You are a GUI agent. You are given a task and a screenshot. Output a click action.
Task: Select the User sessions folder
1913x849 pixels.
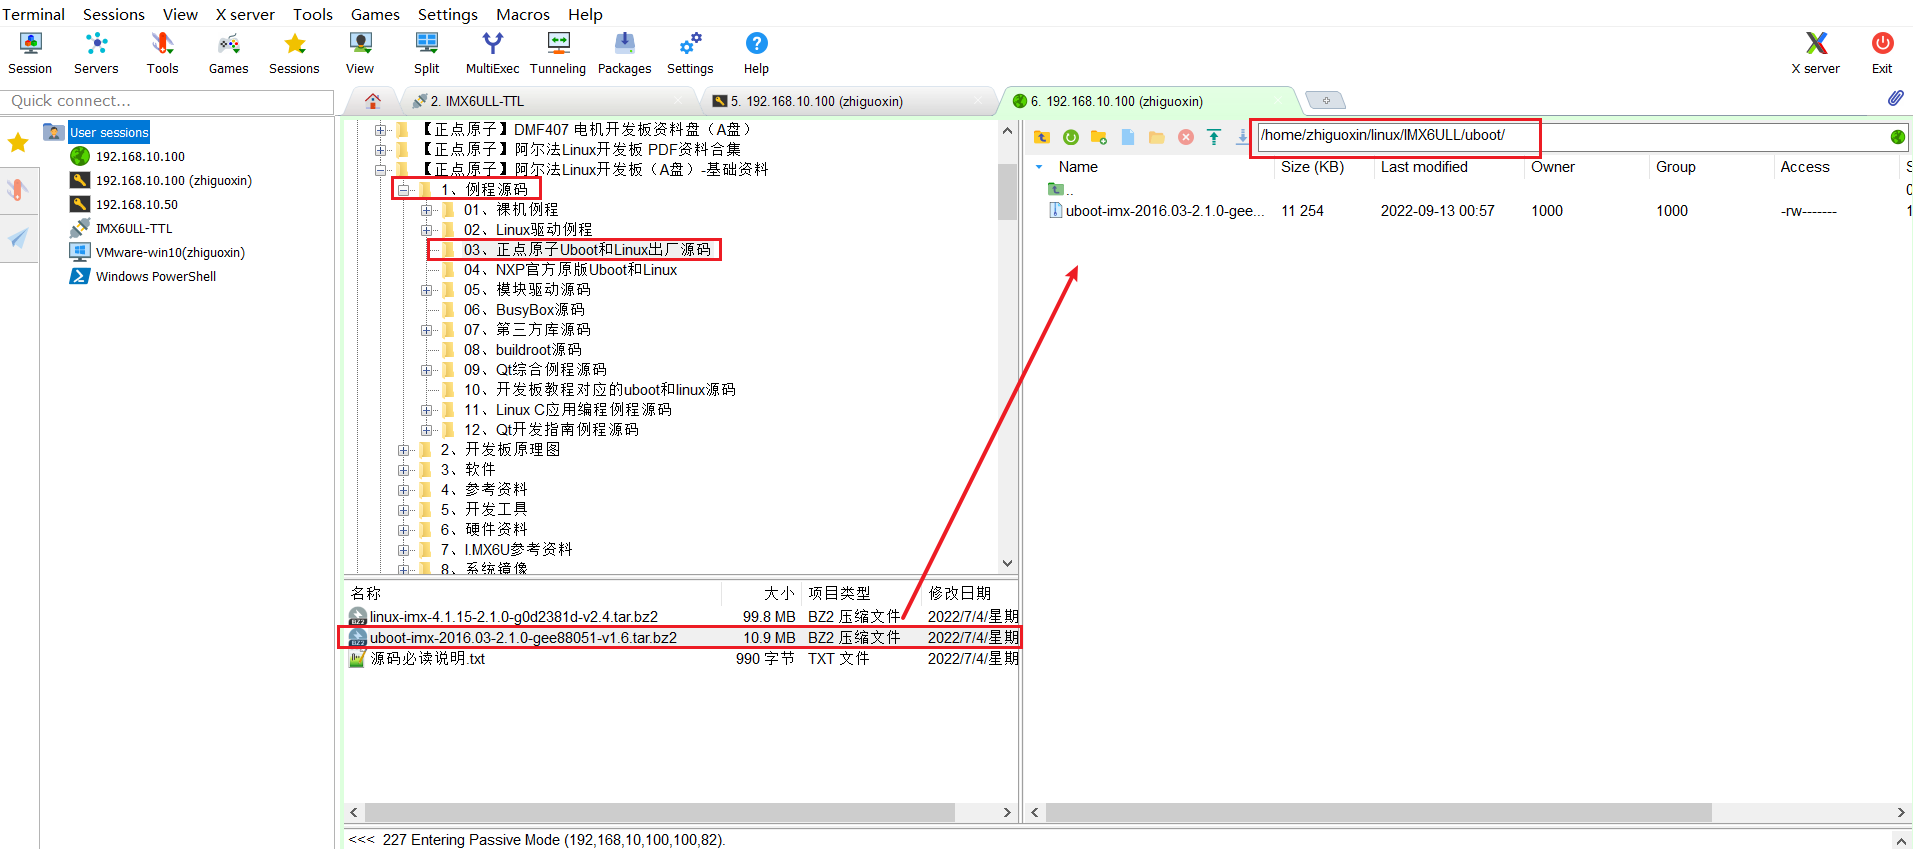(x=109, y=132)
